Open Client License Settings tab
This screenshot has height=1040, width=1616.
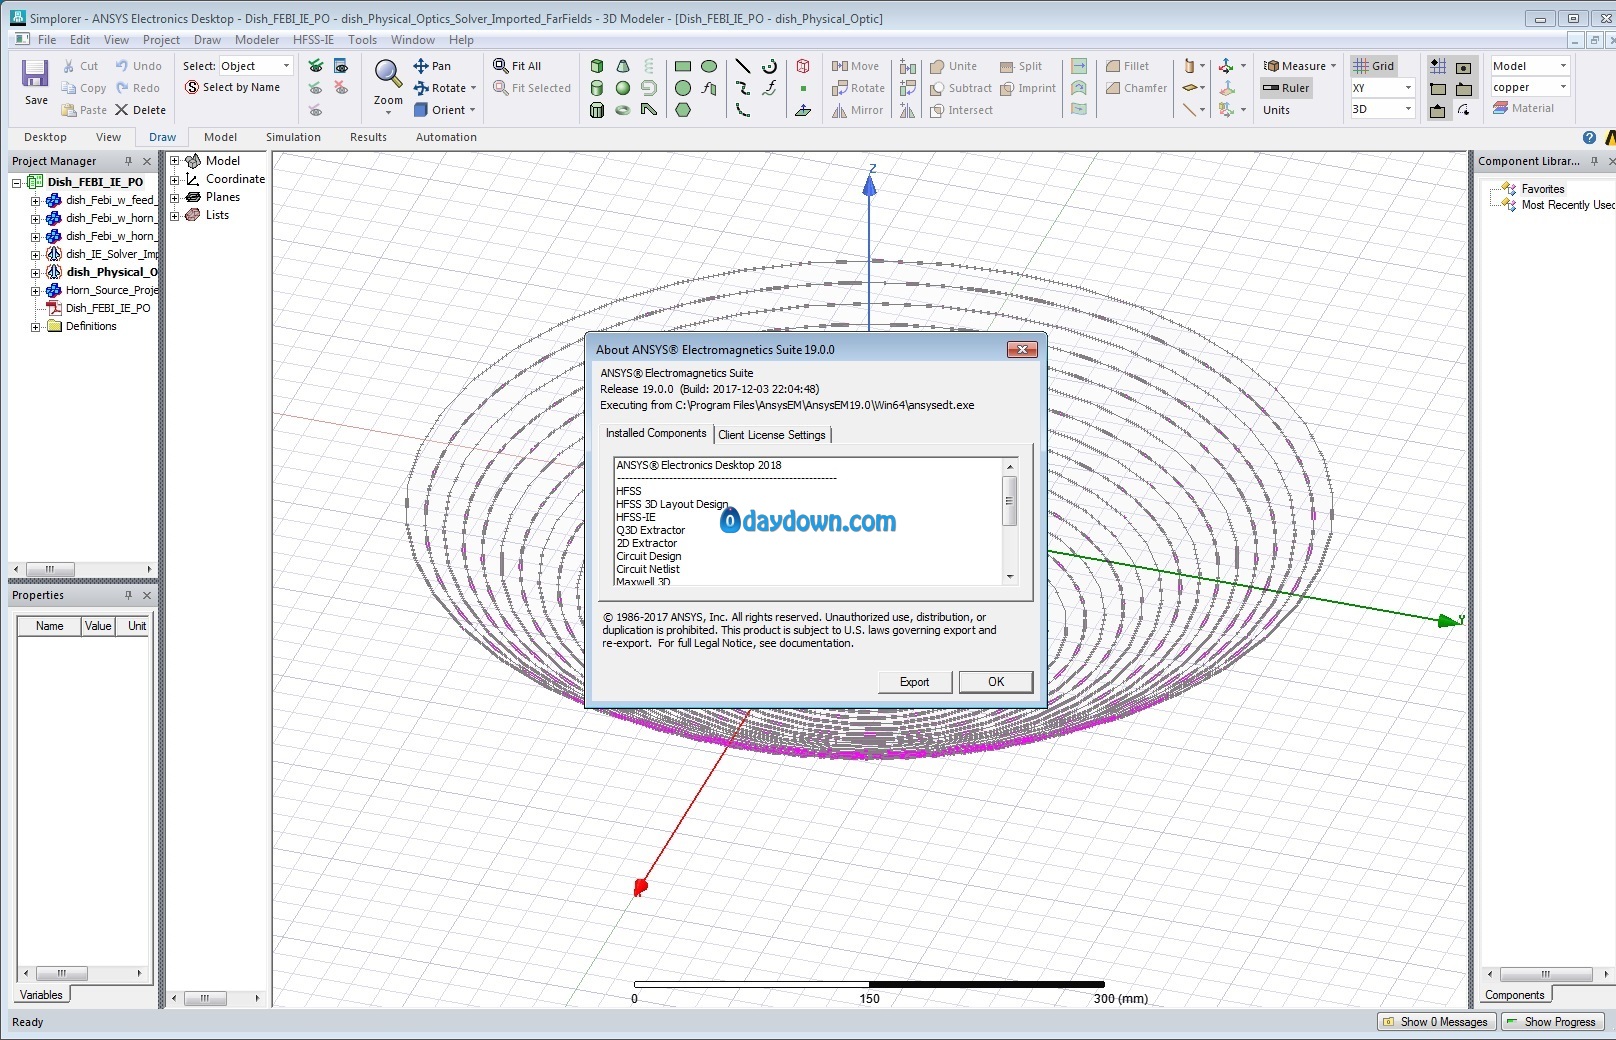772,434
